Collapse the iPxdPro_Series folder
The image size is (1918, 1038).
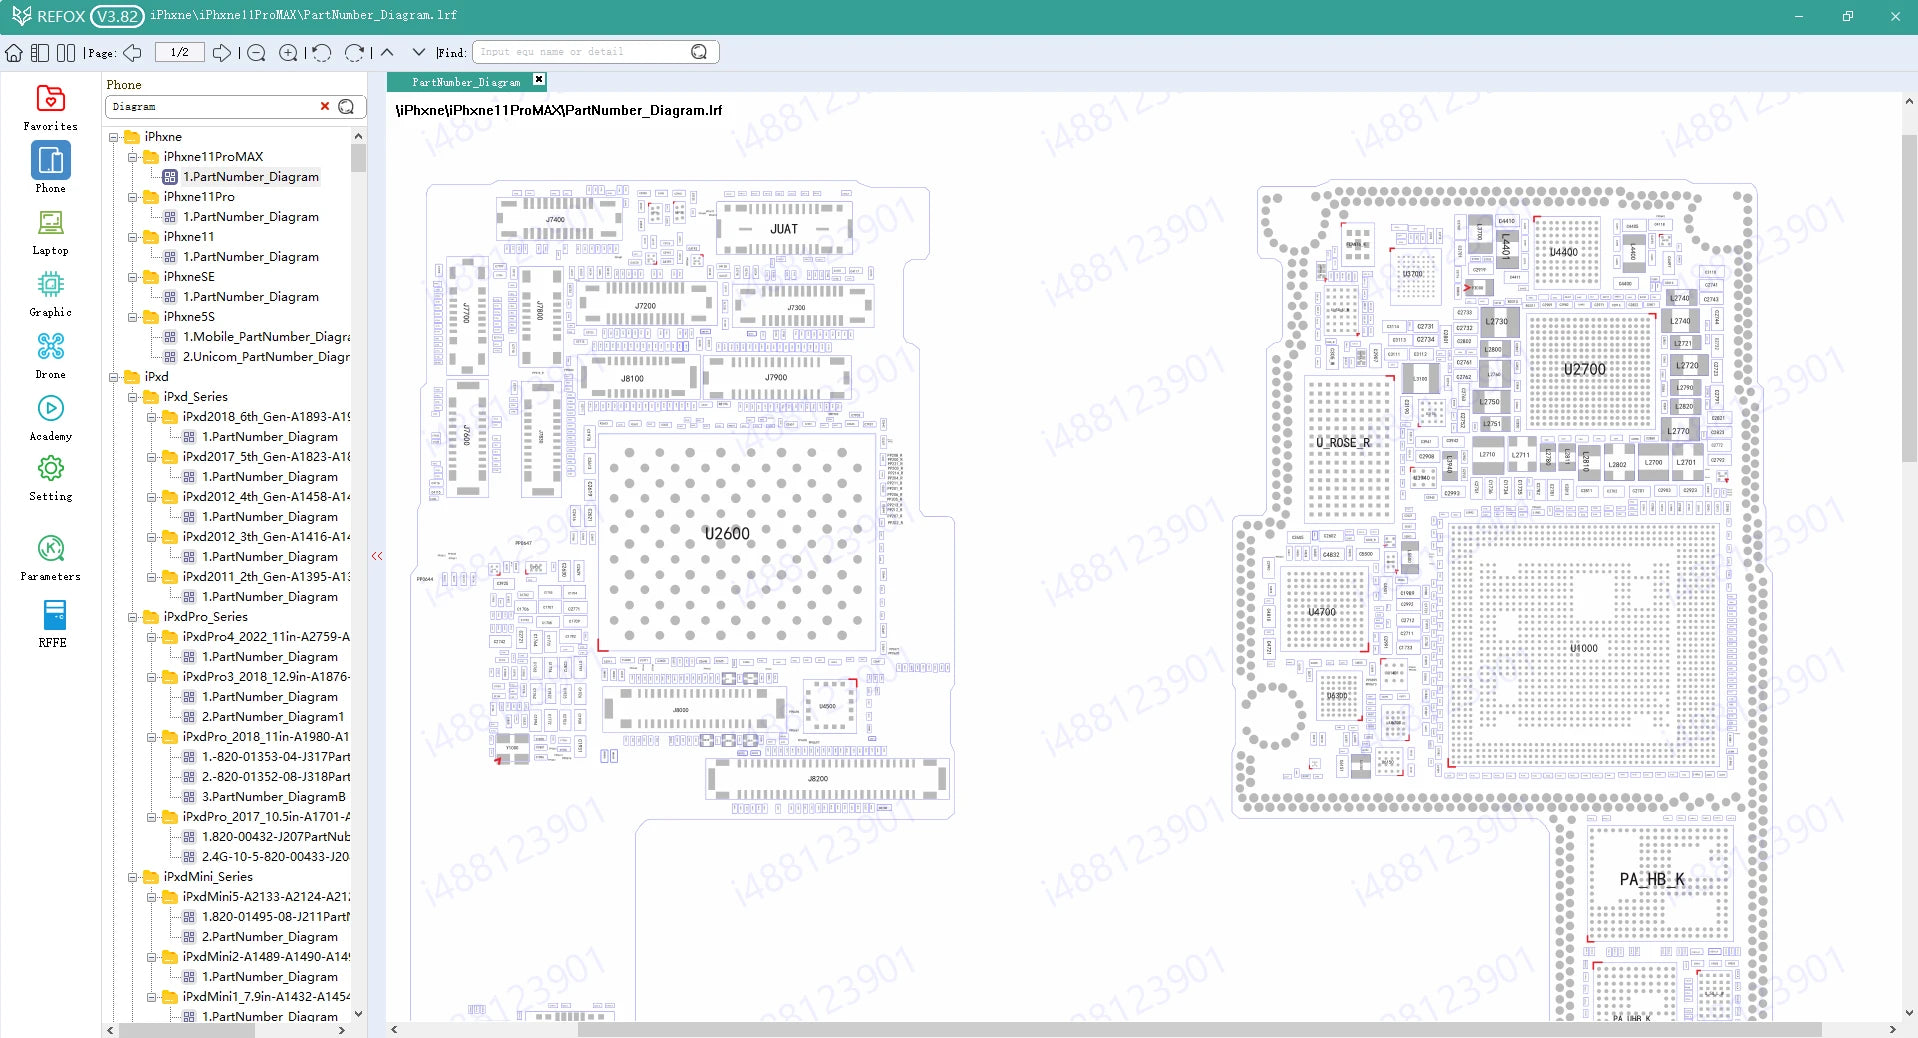[132, 617]
